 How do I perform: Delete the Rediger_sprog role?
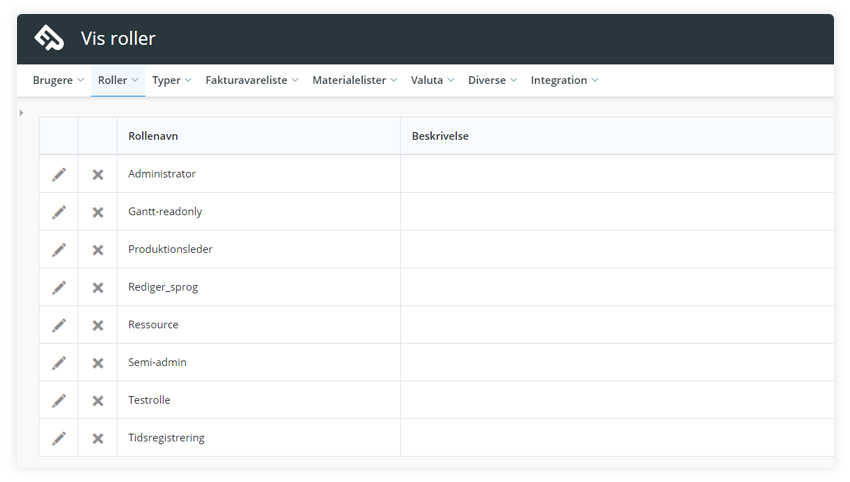point(98,287)
